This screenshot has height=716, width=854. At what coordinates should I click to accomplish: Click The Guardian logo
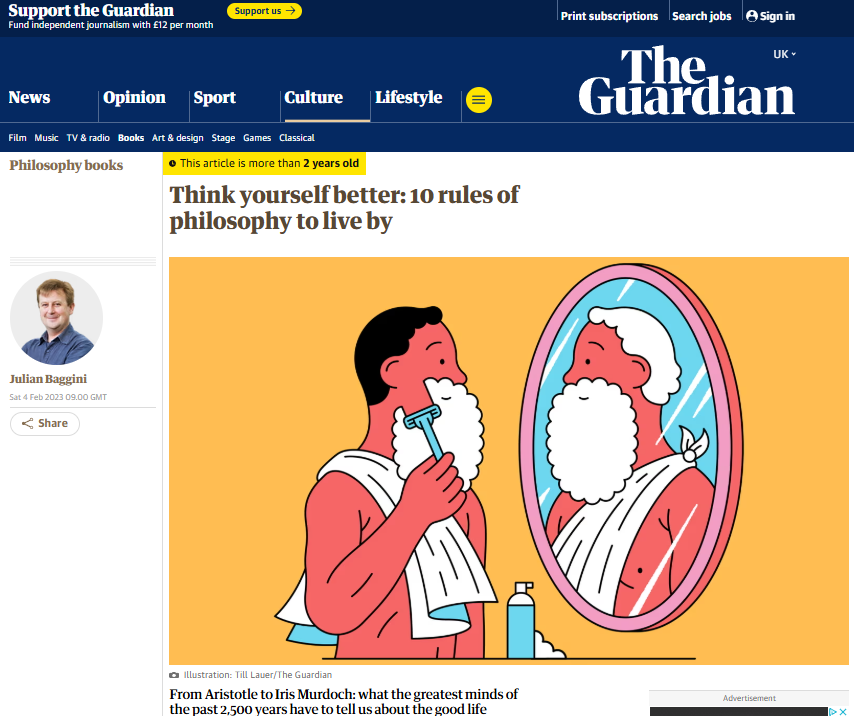(x=686, y=81)
